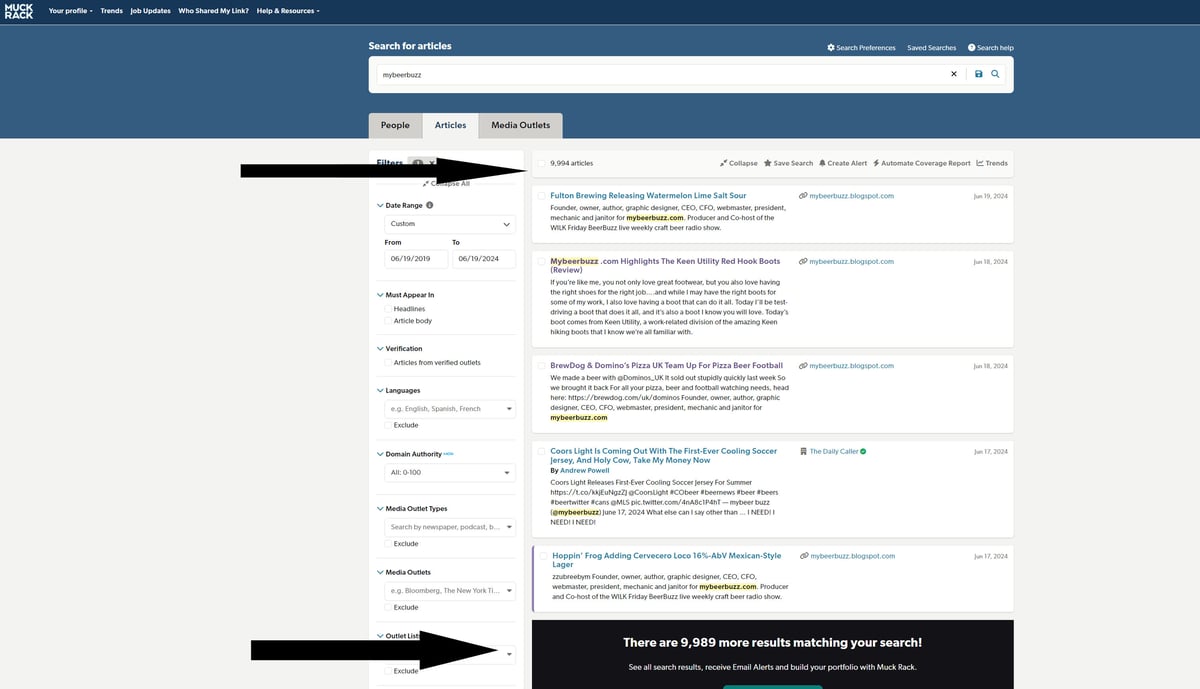
Task: Open Search Preferences via the gear icon
Action: coord(831,48)
